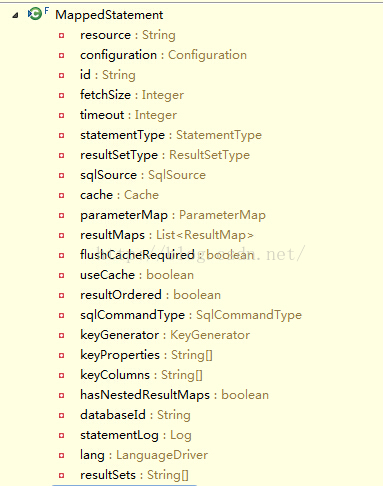
Task: Select the 'resultOrdered : boolean' field
Action: pyautogui.click(x=150, y=295)
